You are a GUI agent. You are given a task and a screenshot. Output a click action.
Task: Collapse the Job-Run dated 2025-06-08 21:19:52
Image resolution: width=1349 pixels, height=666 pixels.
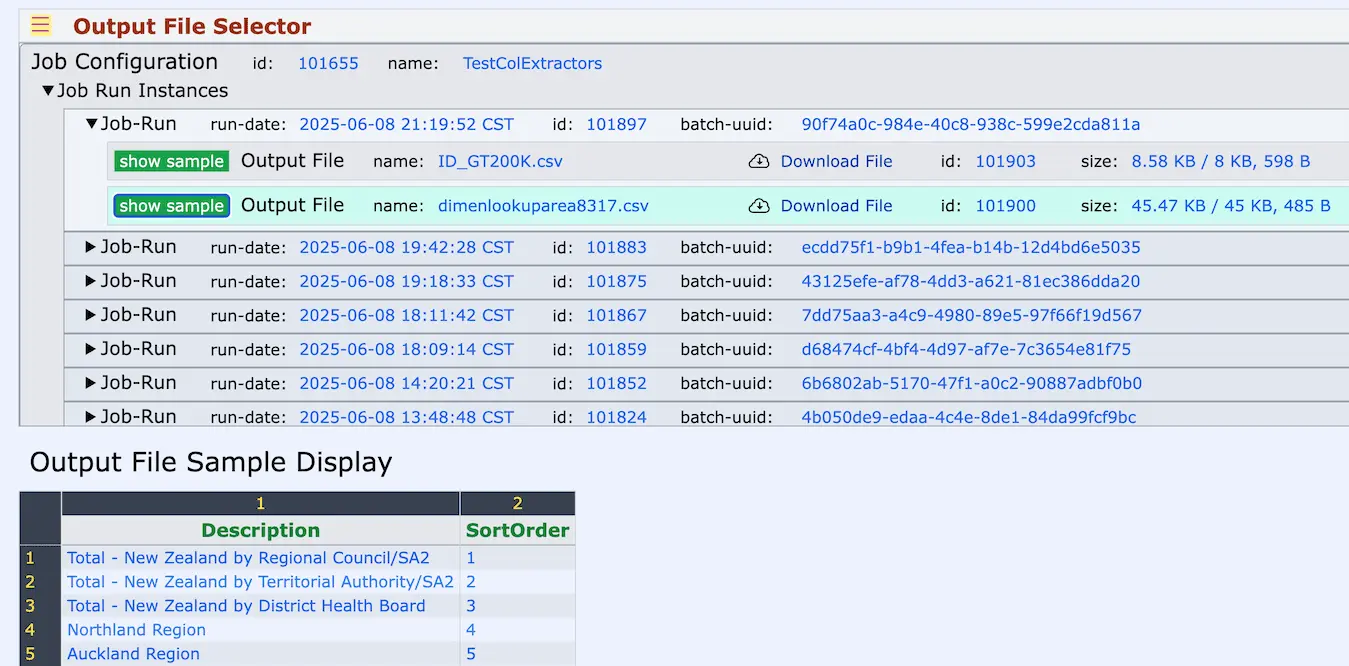(92, 124)
